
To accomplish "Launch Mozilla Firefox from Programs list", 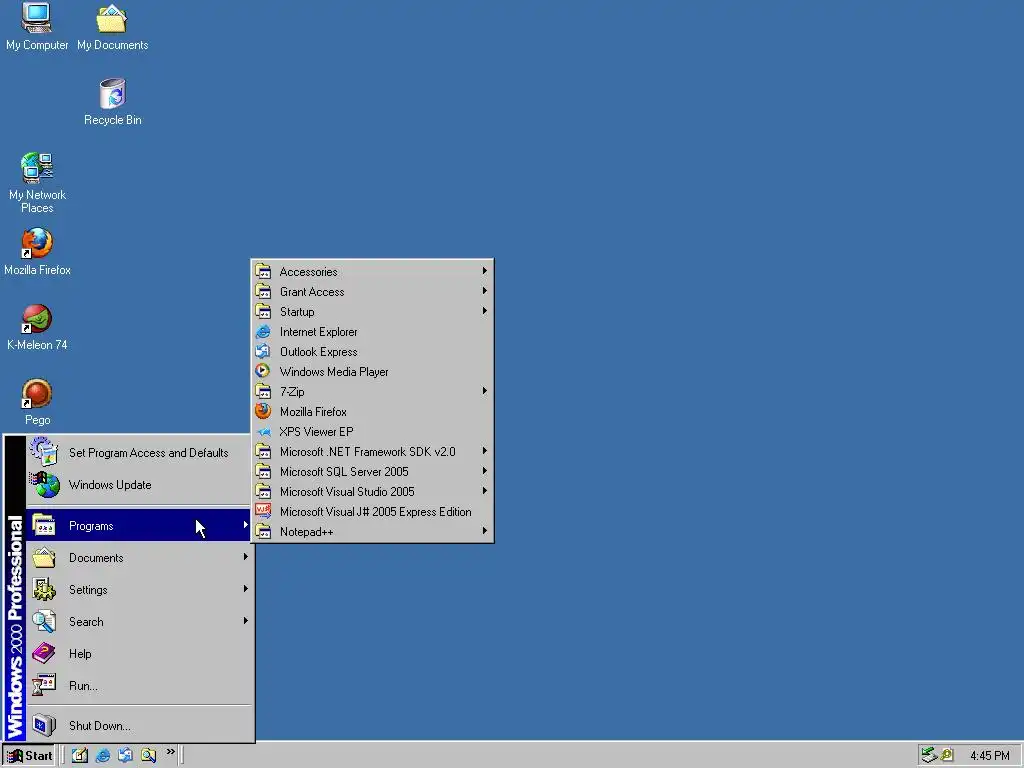I will 372,411.
